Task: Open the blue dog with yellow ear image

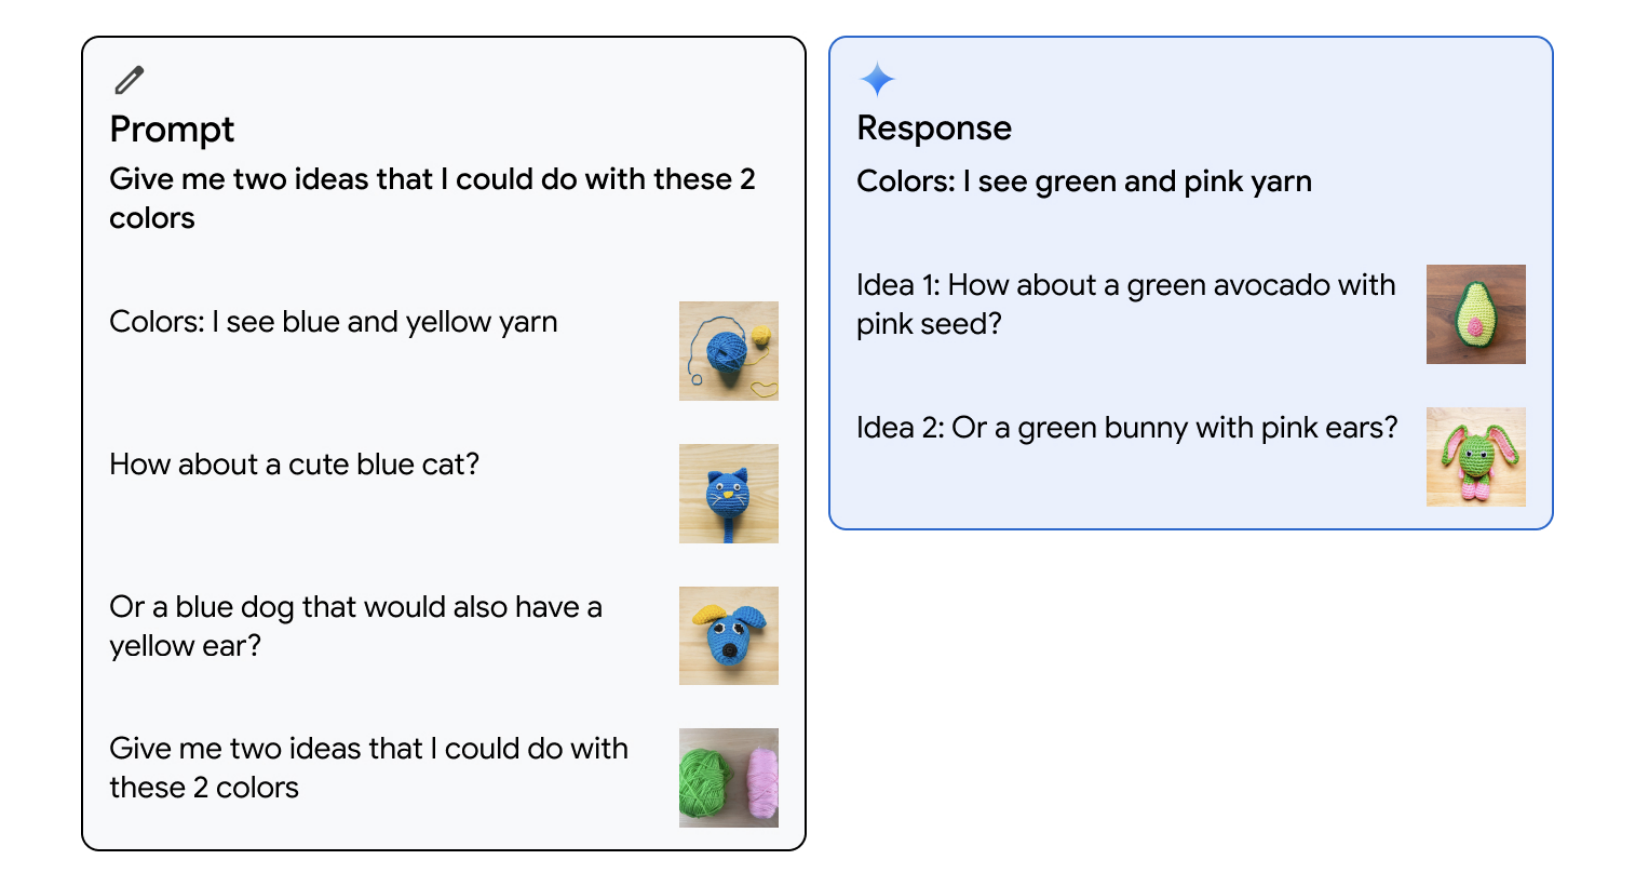Action: pos(728,636)
